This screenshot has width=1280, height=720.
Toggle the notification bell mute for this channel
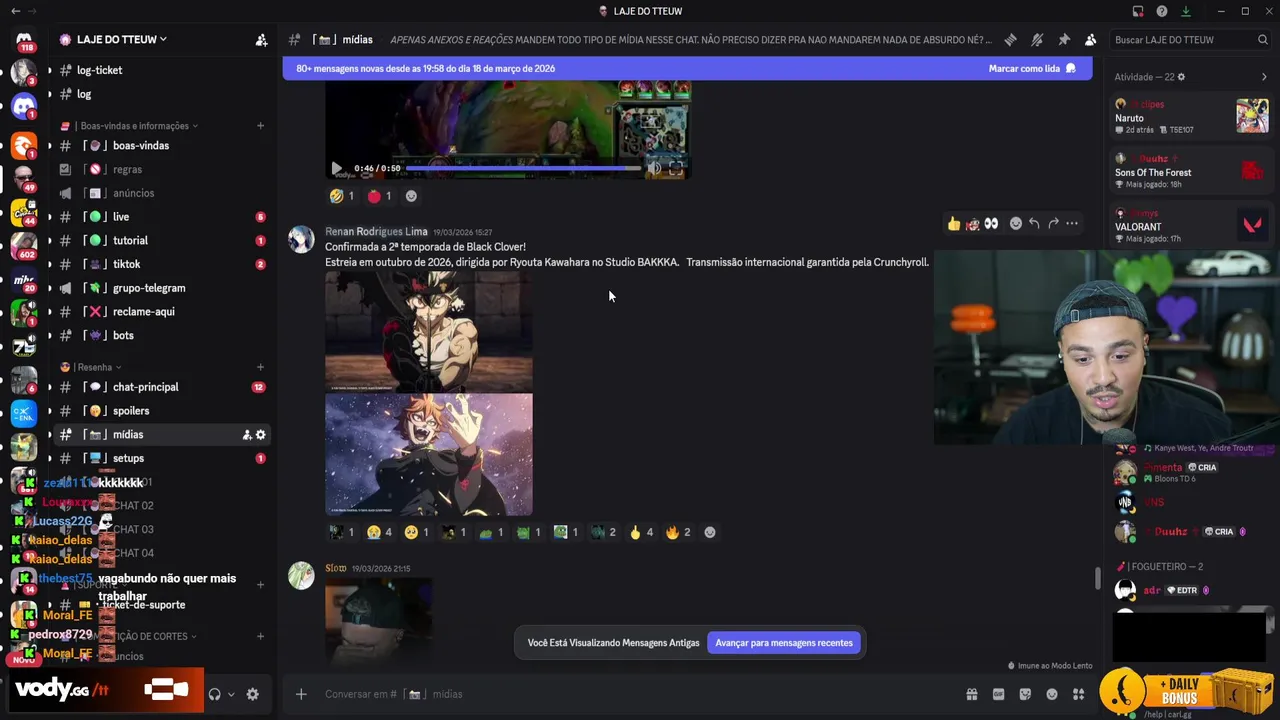click(x=1037, y=40)
